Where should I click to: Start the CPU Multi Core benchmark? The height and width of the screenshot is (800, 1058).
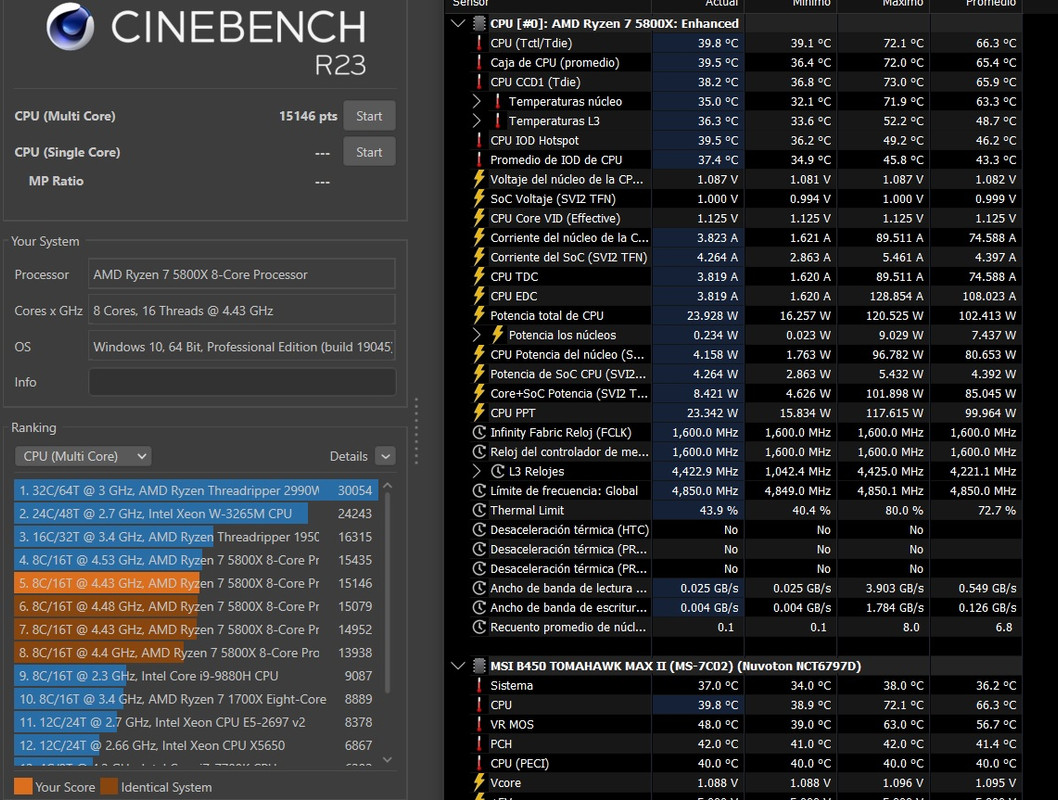coord(369,116)
